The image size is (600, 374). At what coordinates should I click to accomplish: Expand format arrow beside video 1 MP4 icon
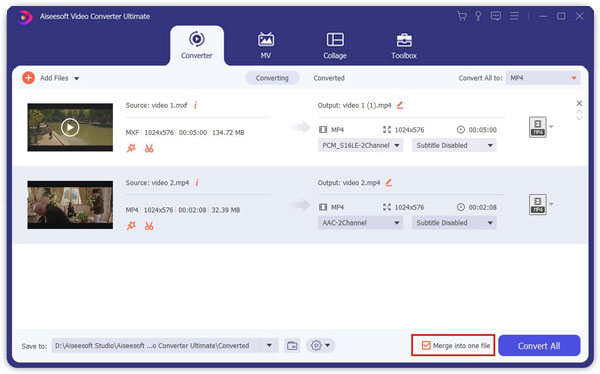tap(551, 126)
